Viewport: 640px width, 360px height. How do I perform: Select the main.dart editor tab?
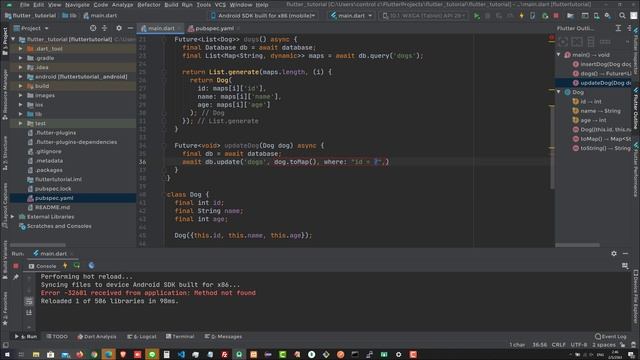[x=161, y=28]
